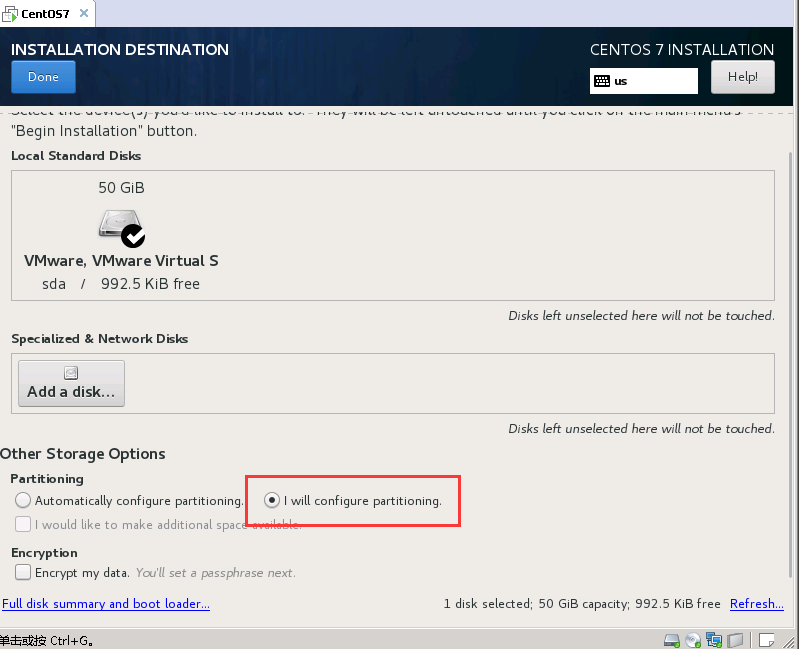Click the hard disk status icon in VMware status bar
The image size is (799, 649).
[x=672, y=640]
